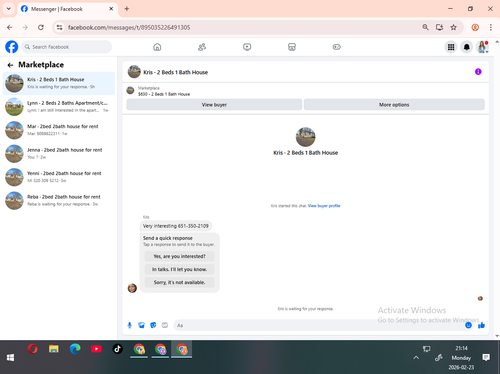Open the Kris - 2 Beds 1 Bath House chat
500x374 pixels.
(x=59, y=83)
